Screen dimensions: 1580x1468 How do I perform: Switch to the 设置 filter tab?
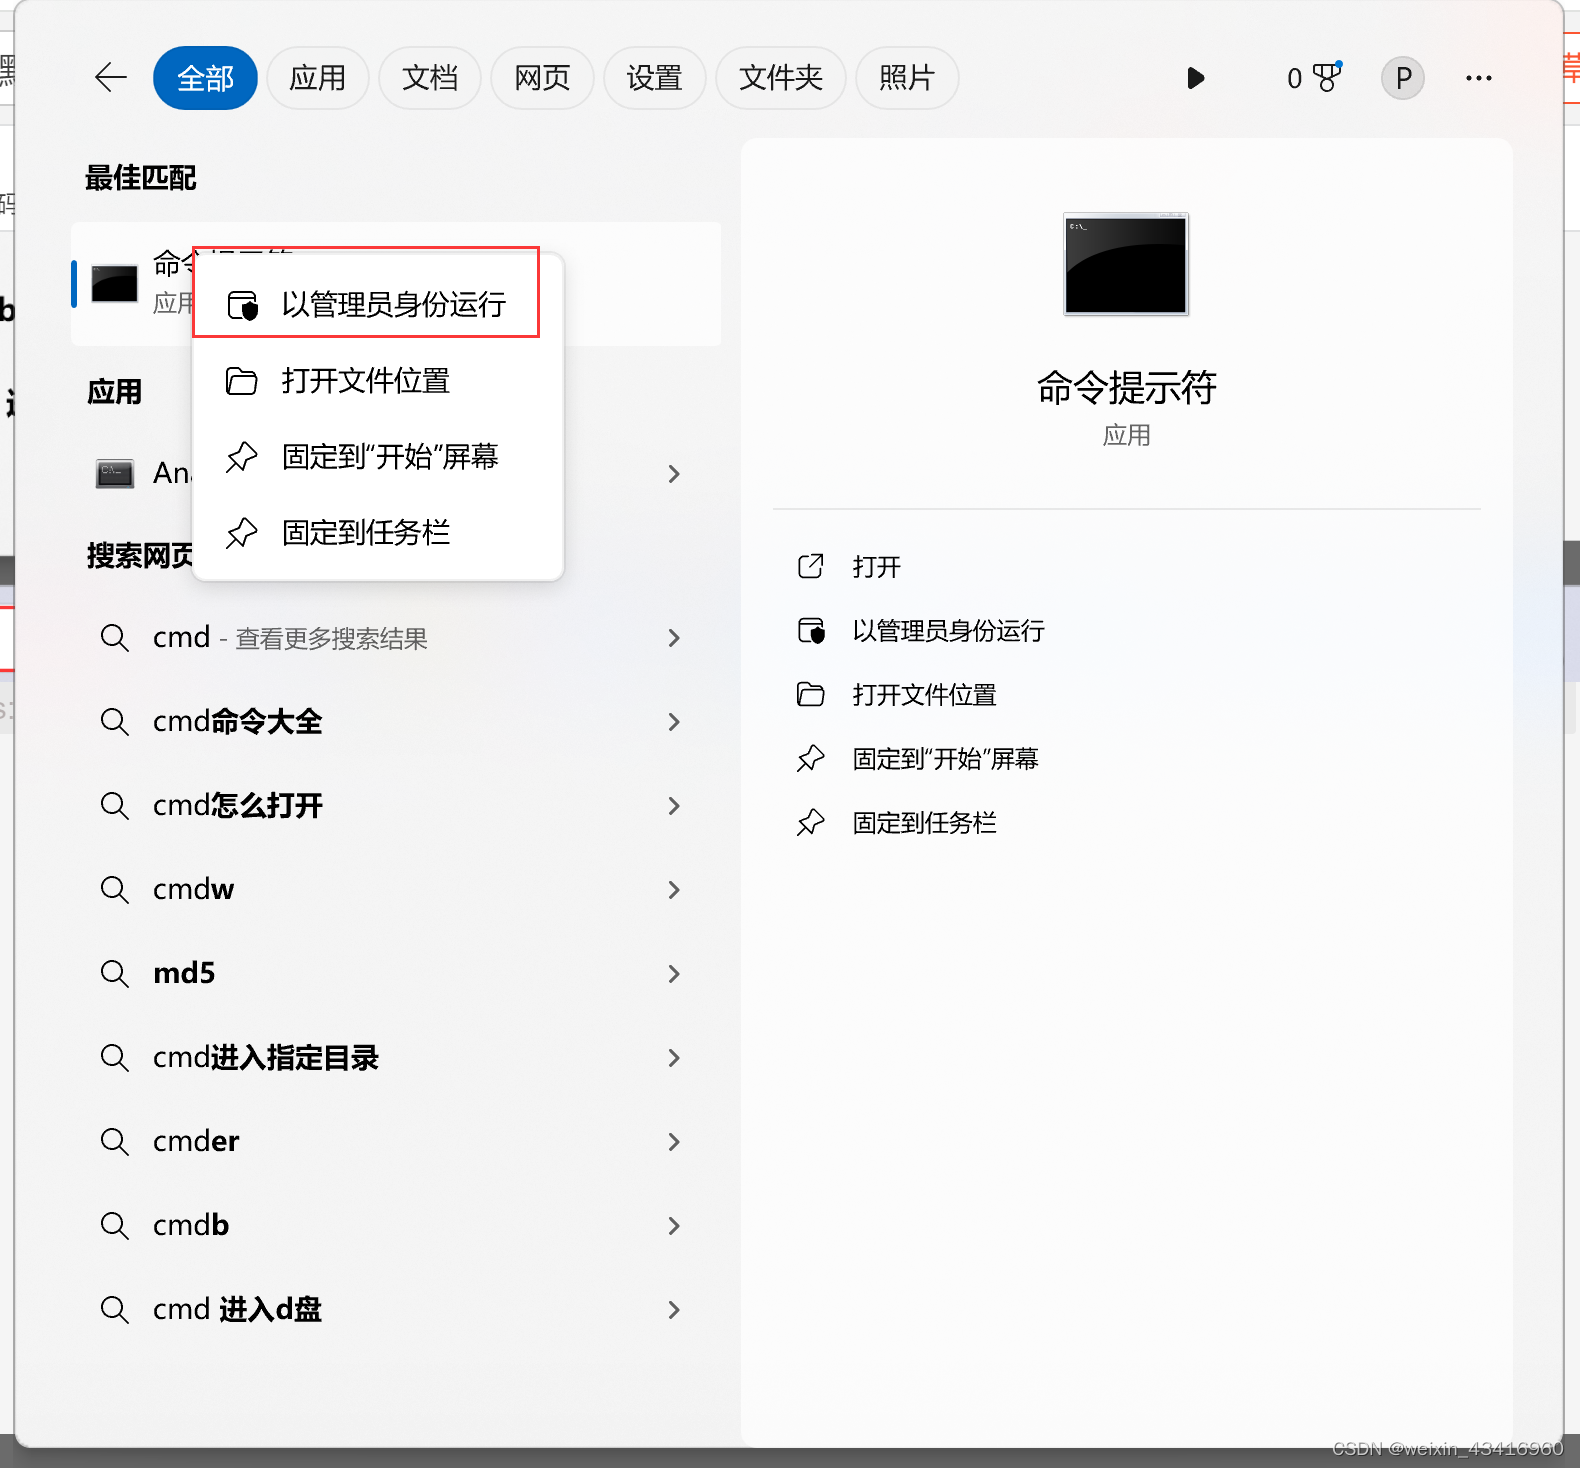click(655, 78)
